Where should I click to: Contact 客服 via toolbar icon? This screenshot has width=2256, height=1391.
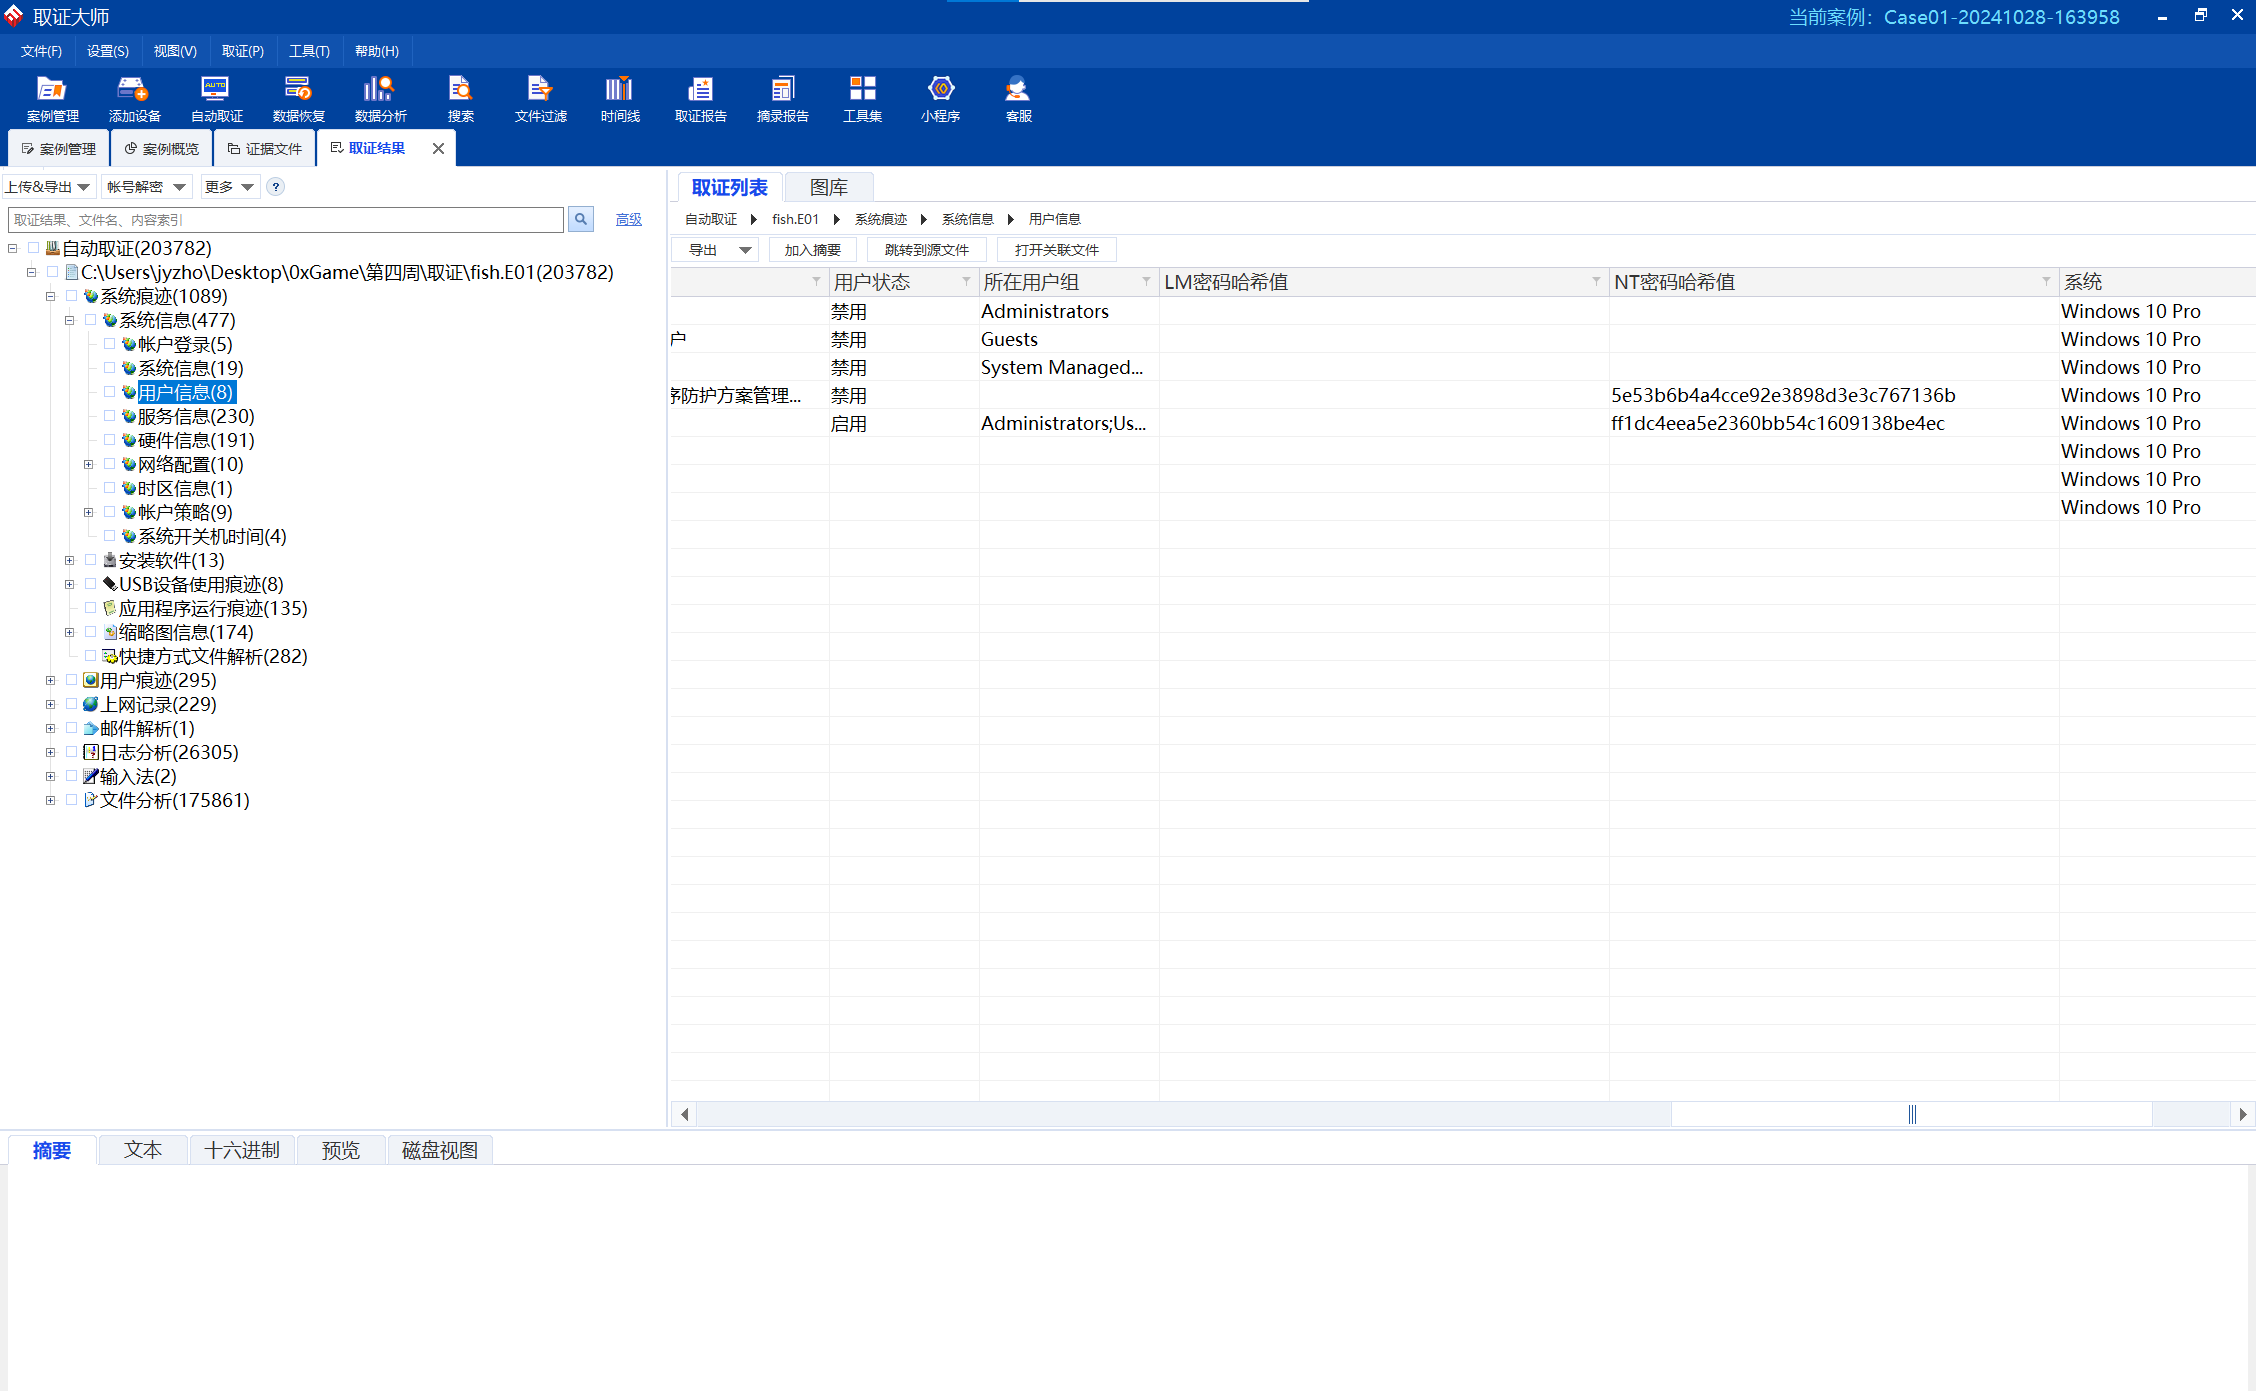(x=1018, y=99)
